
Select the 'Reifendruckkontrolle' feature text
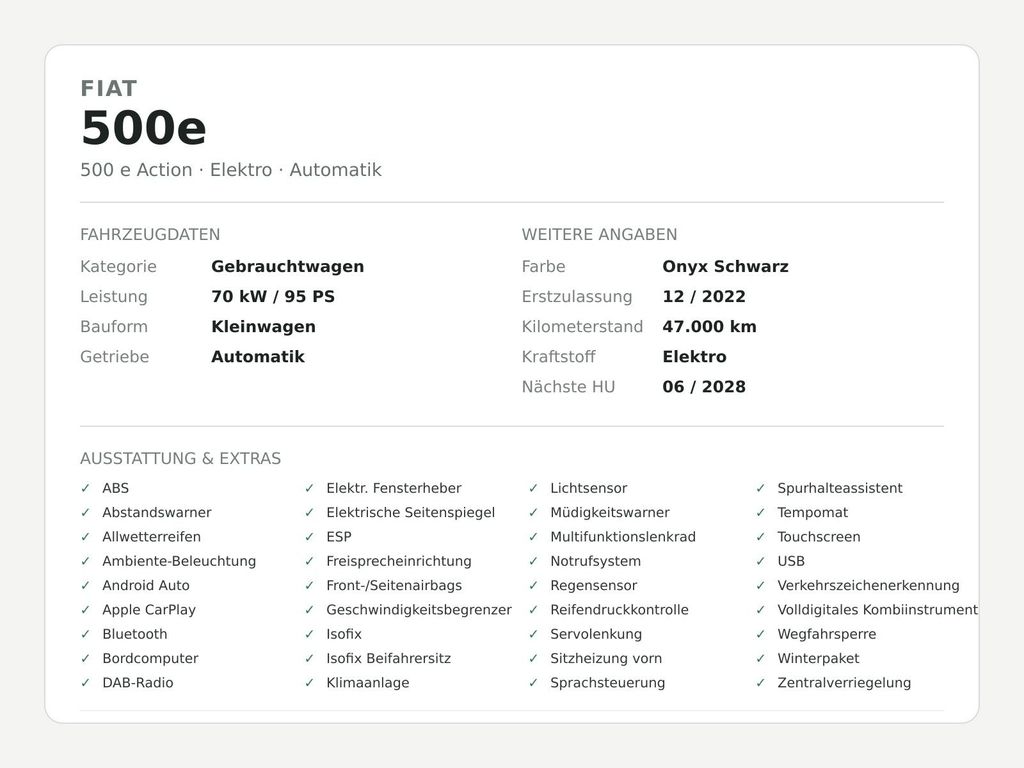619,609
